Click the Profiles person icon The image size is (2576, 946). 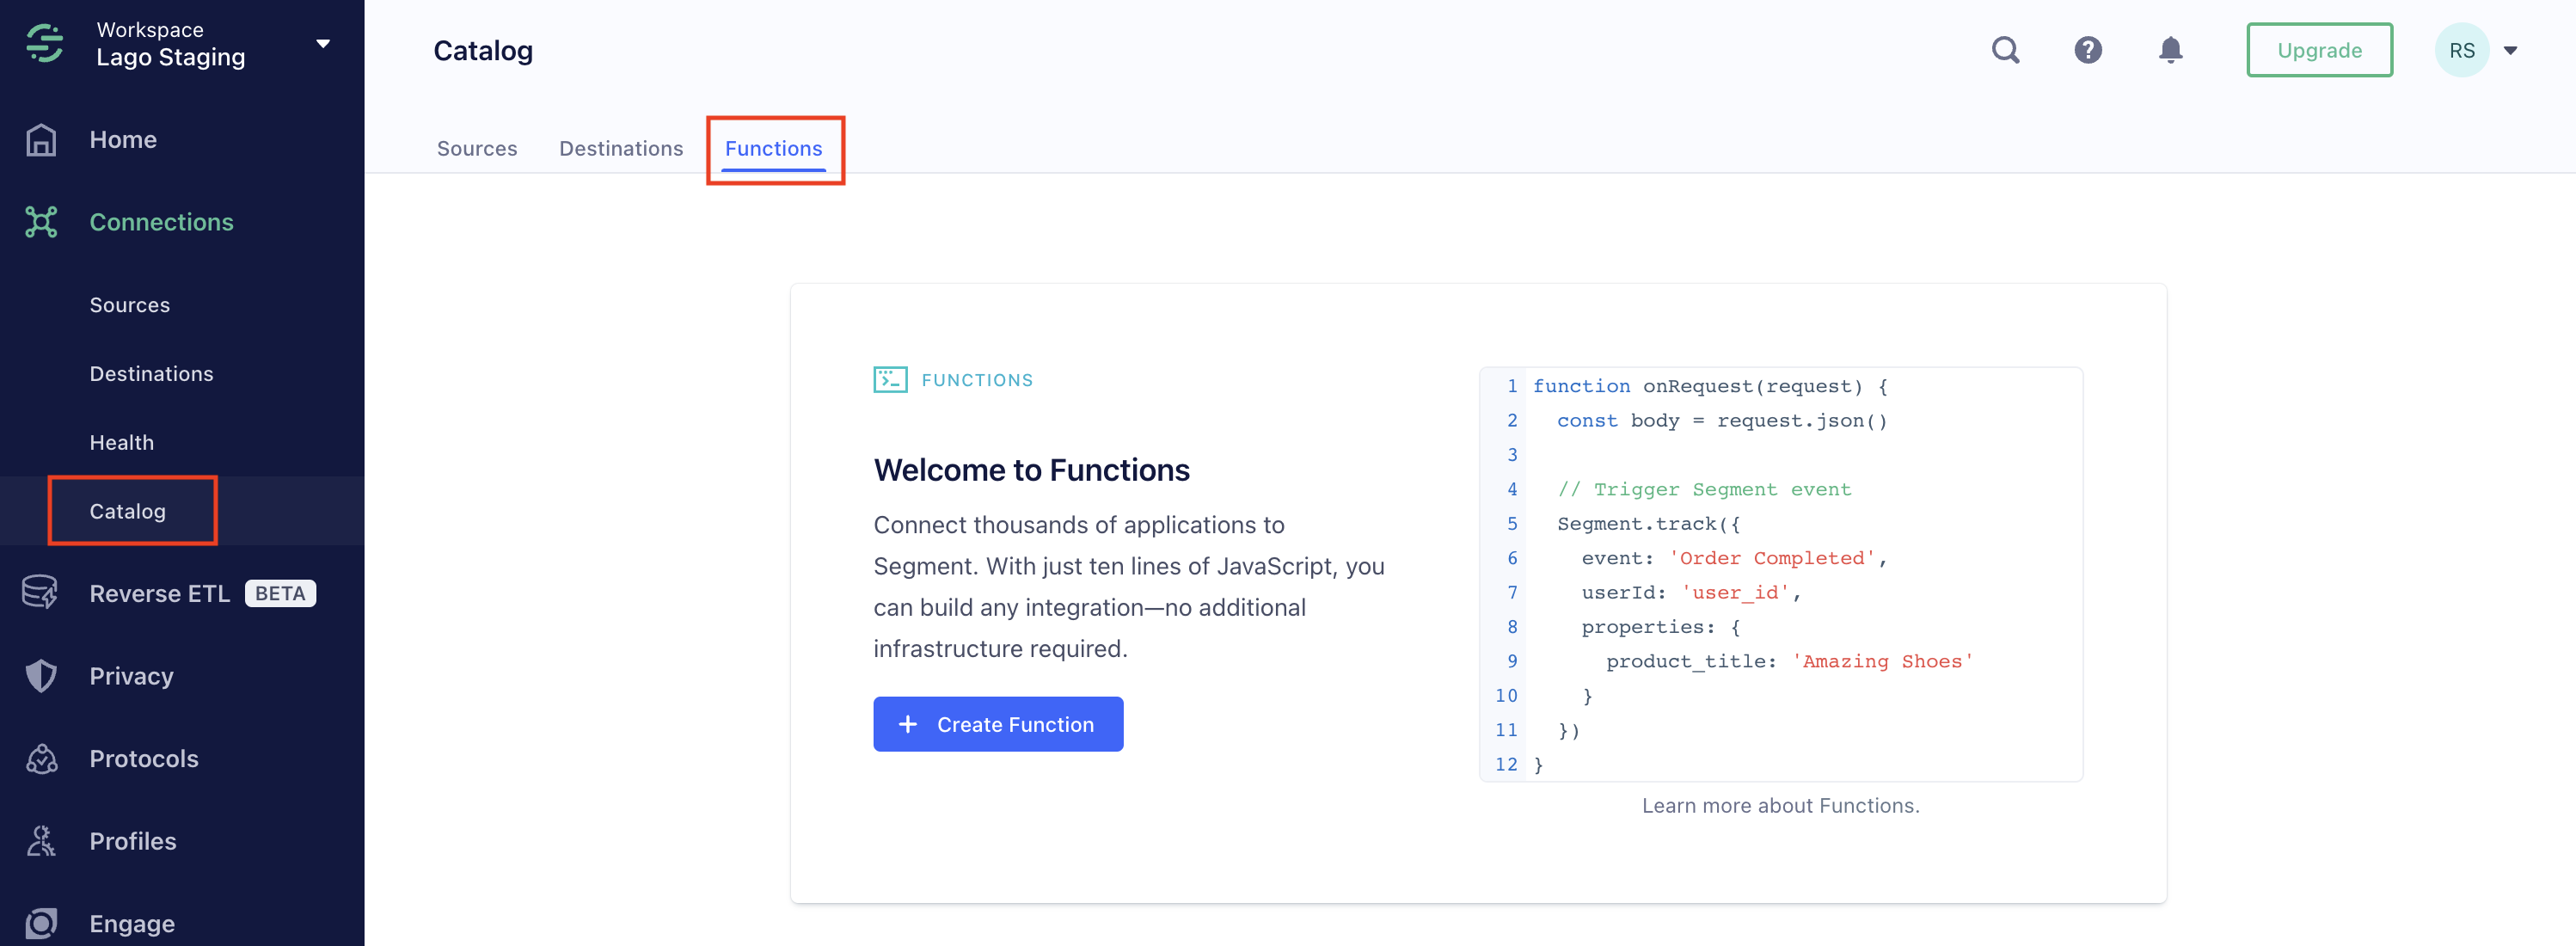coord(41,841)
